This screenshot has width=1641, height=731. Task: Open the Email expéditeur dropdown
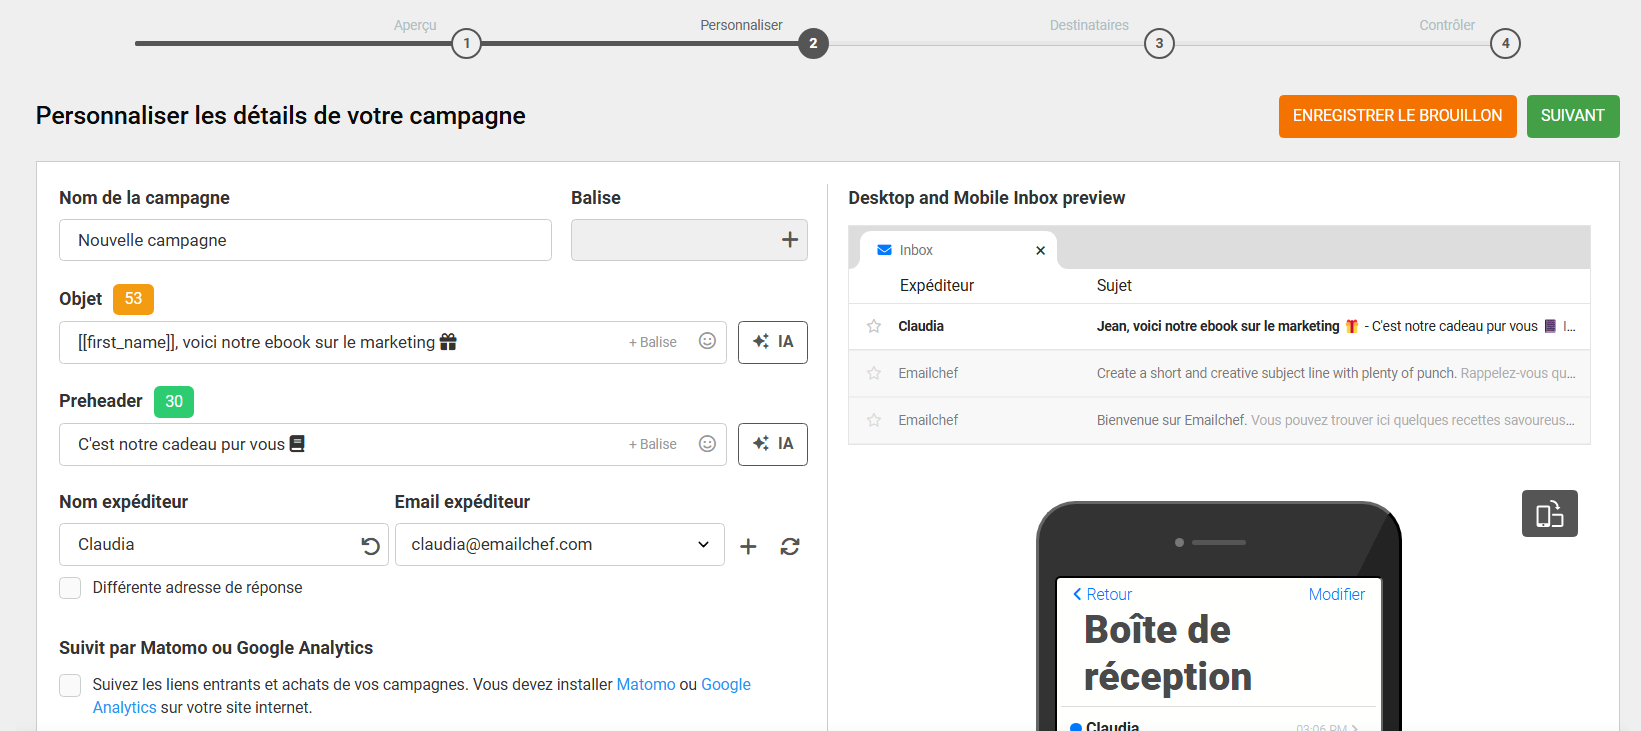point(560,545)
